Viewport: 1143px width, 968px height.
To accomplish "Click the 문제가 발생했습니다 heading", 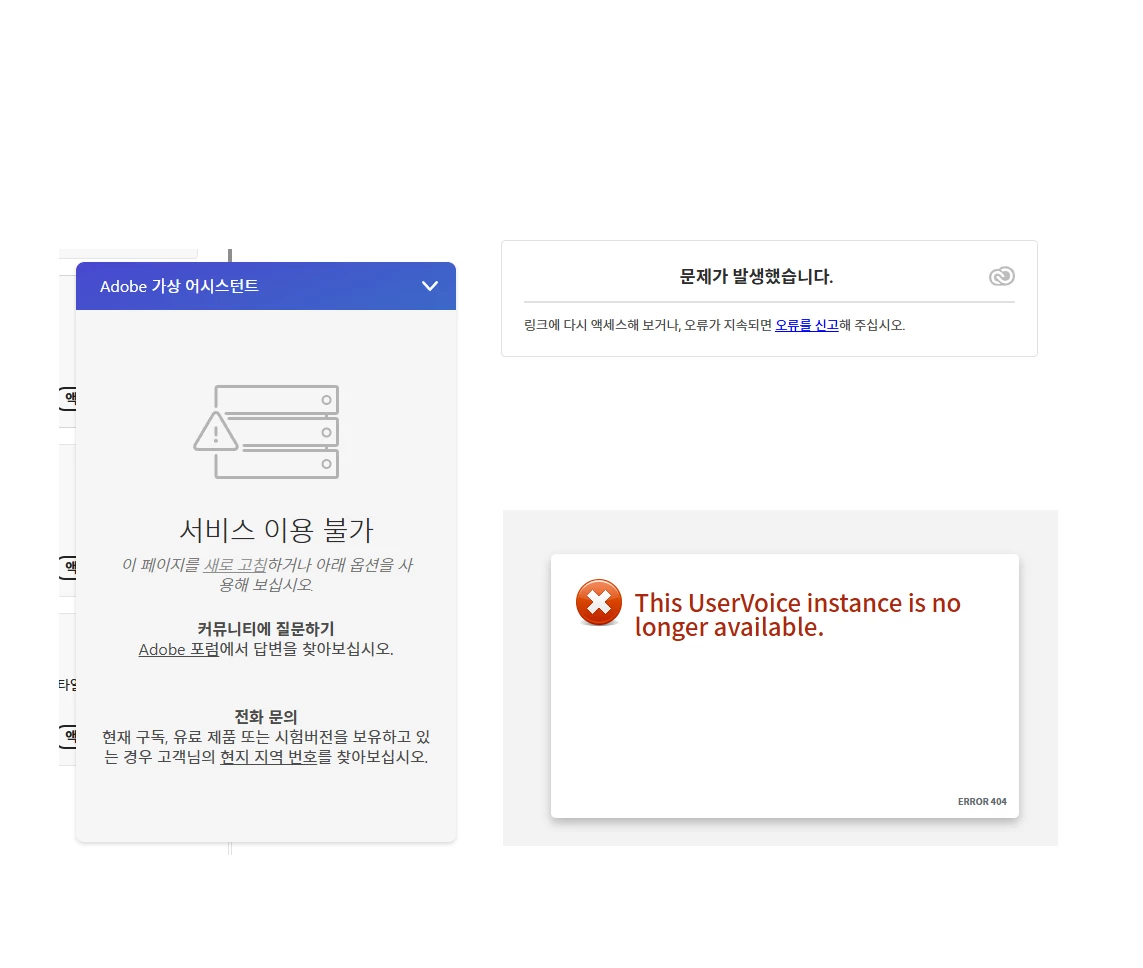I will 756,276.
